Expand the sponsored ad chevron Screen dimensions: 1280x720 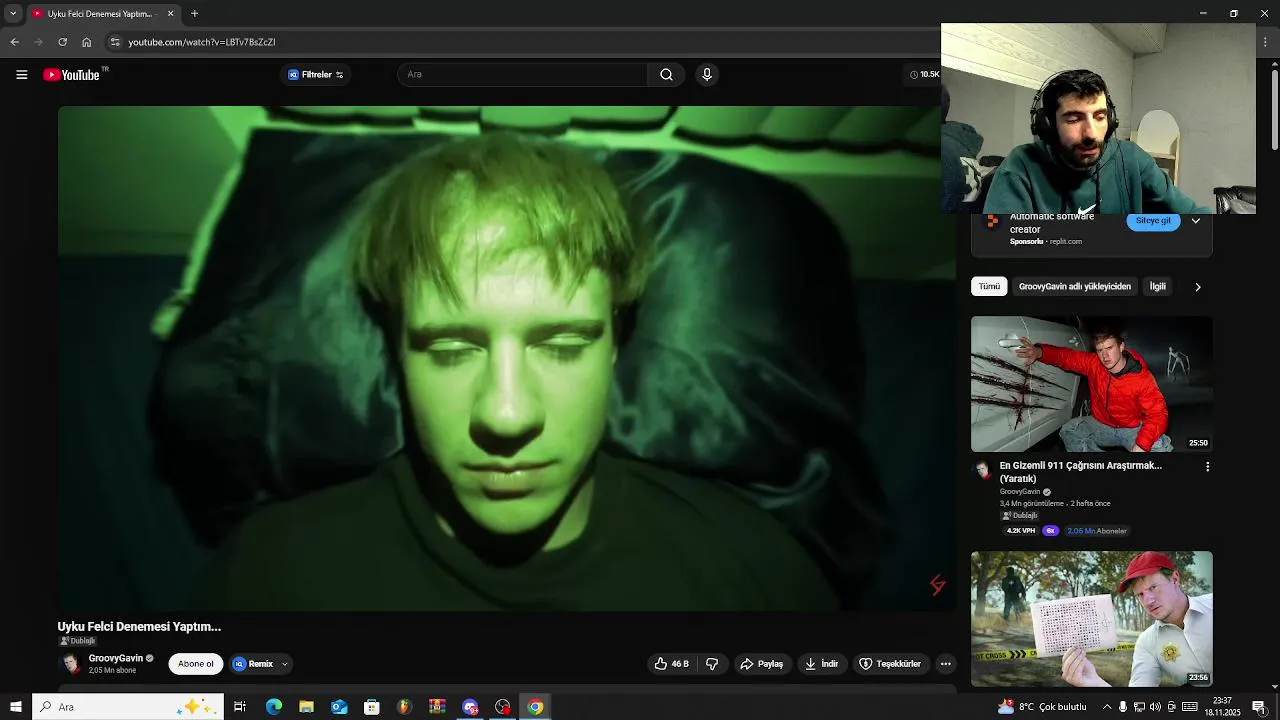coord(1196,221)
